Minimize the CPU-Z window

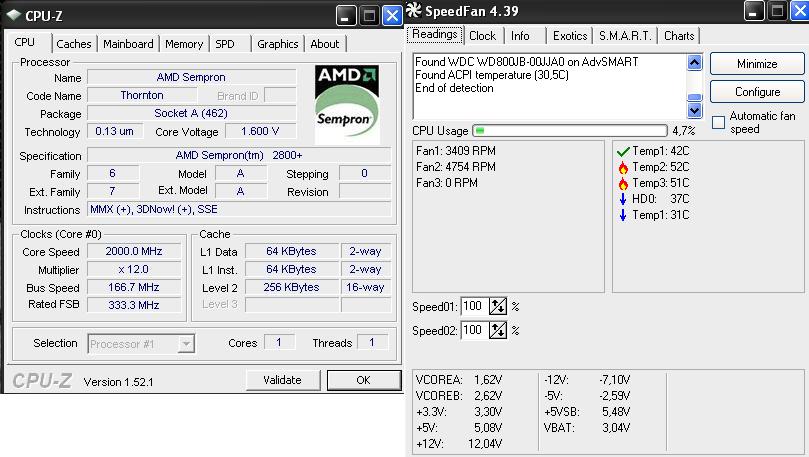346,15
